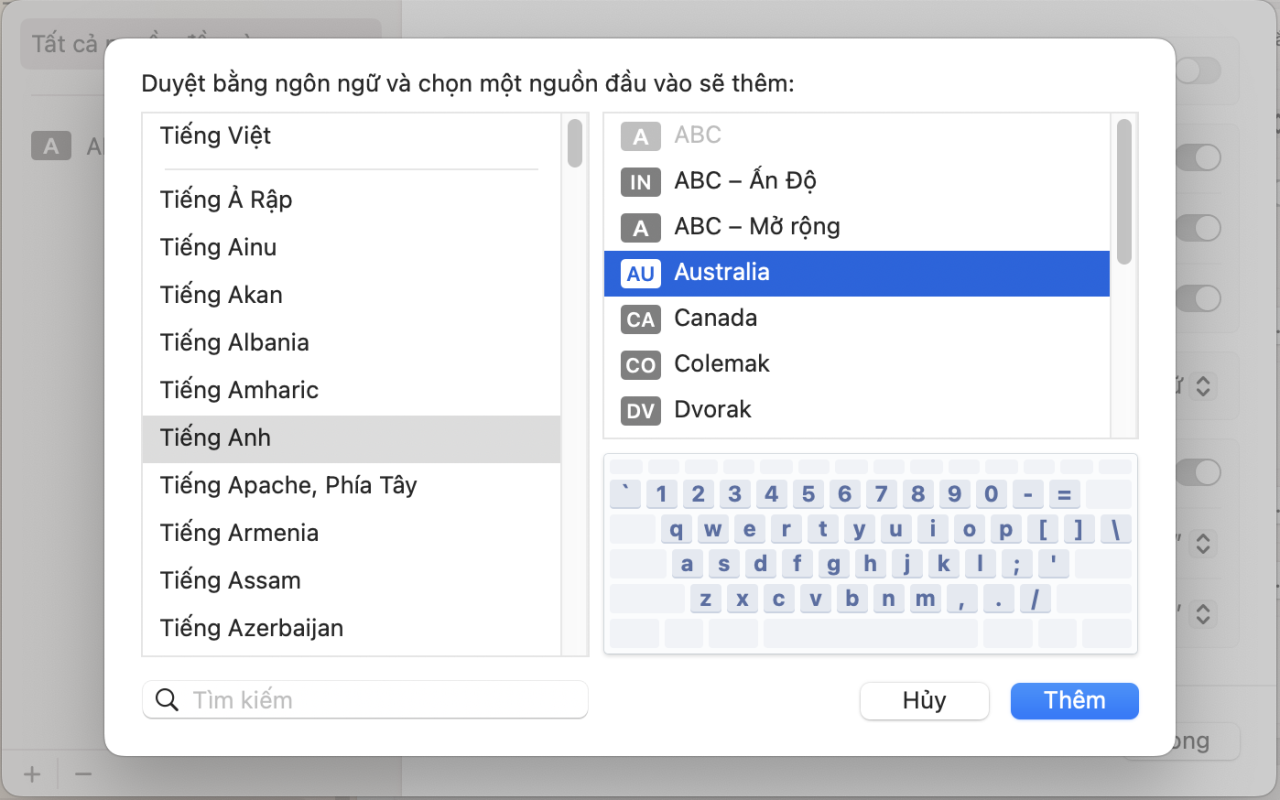Click the minus icon to remove input source
The image size is (1280, 800).
[84, 774]
